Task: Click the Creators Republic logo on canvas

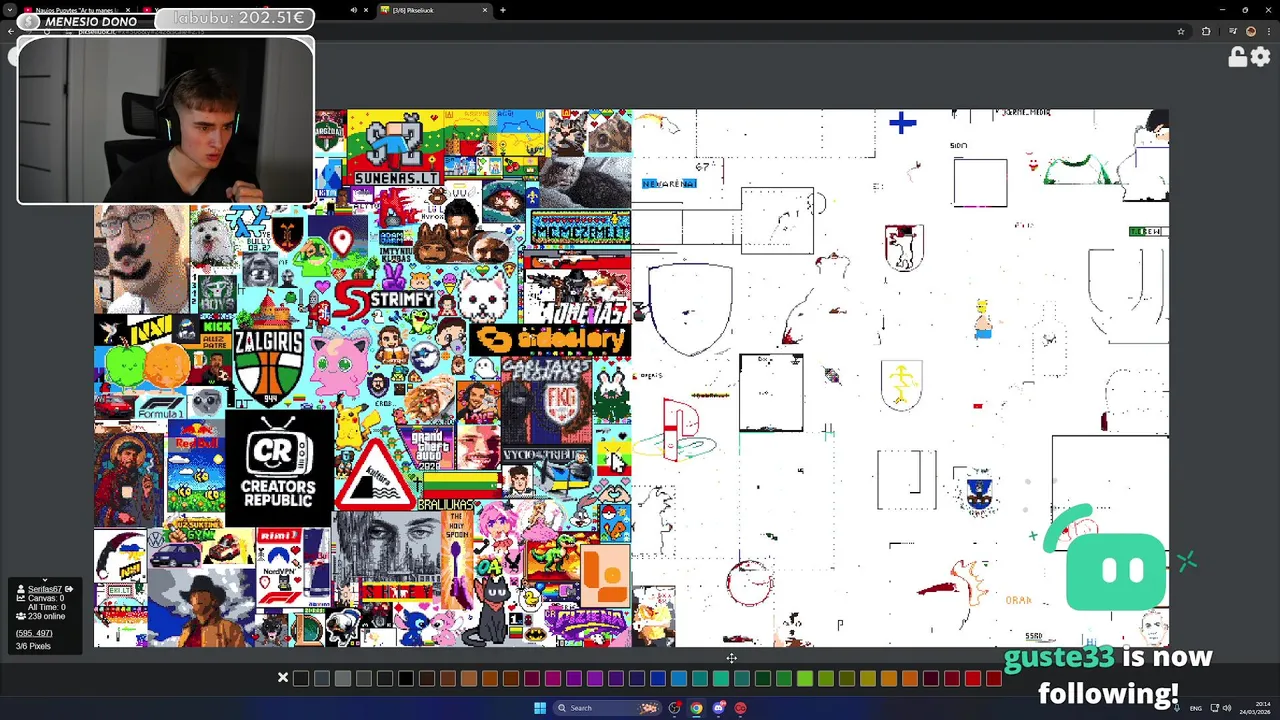Action: click(279, 468)
